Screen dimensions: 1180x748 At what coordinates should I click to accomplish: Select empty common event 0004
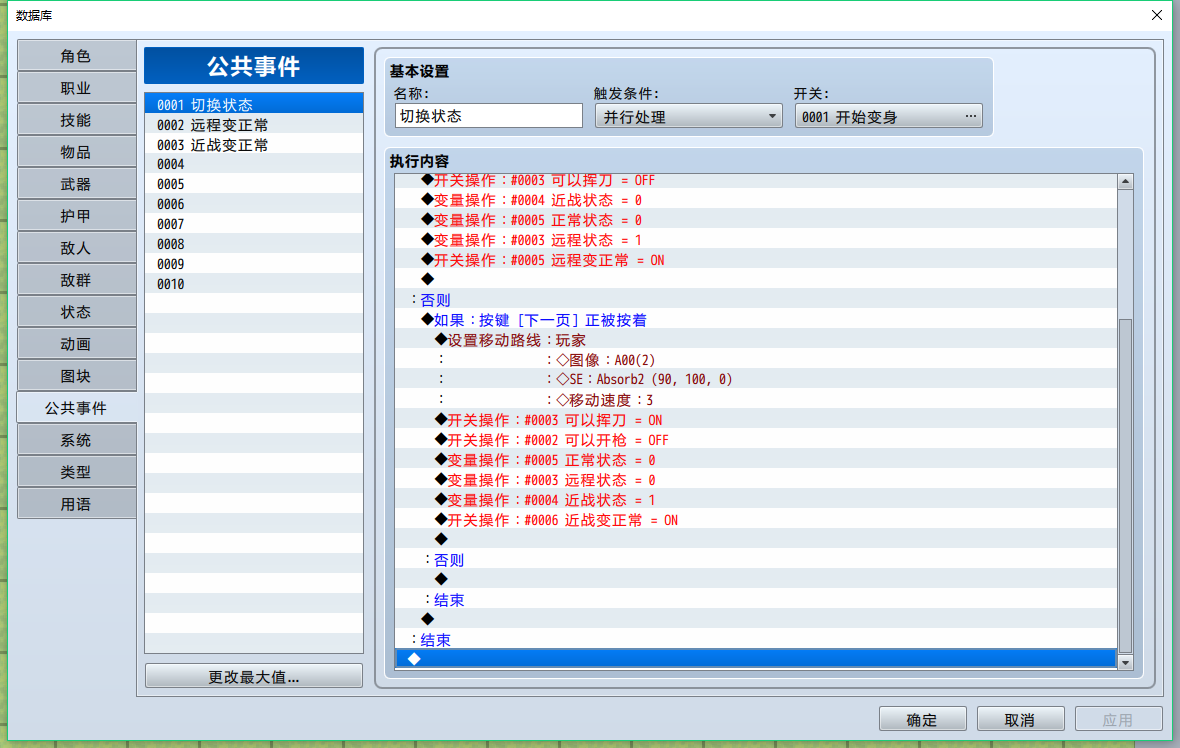point(254,164)
